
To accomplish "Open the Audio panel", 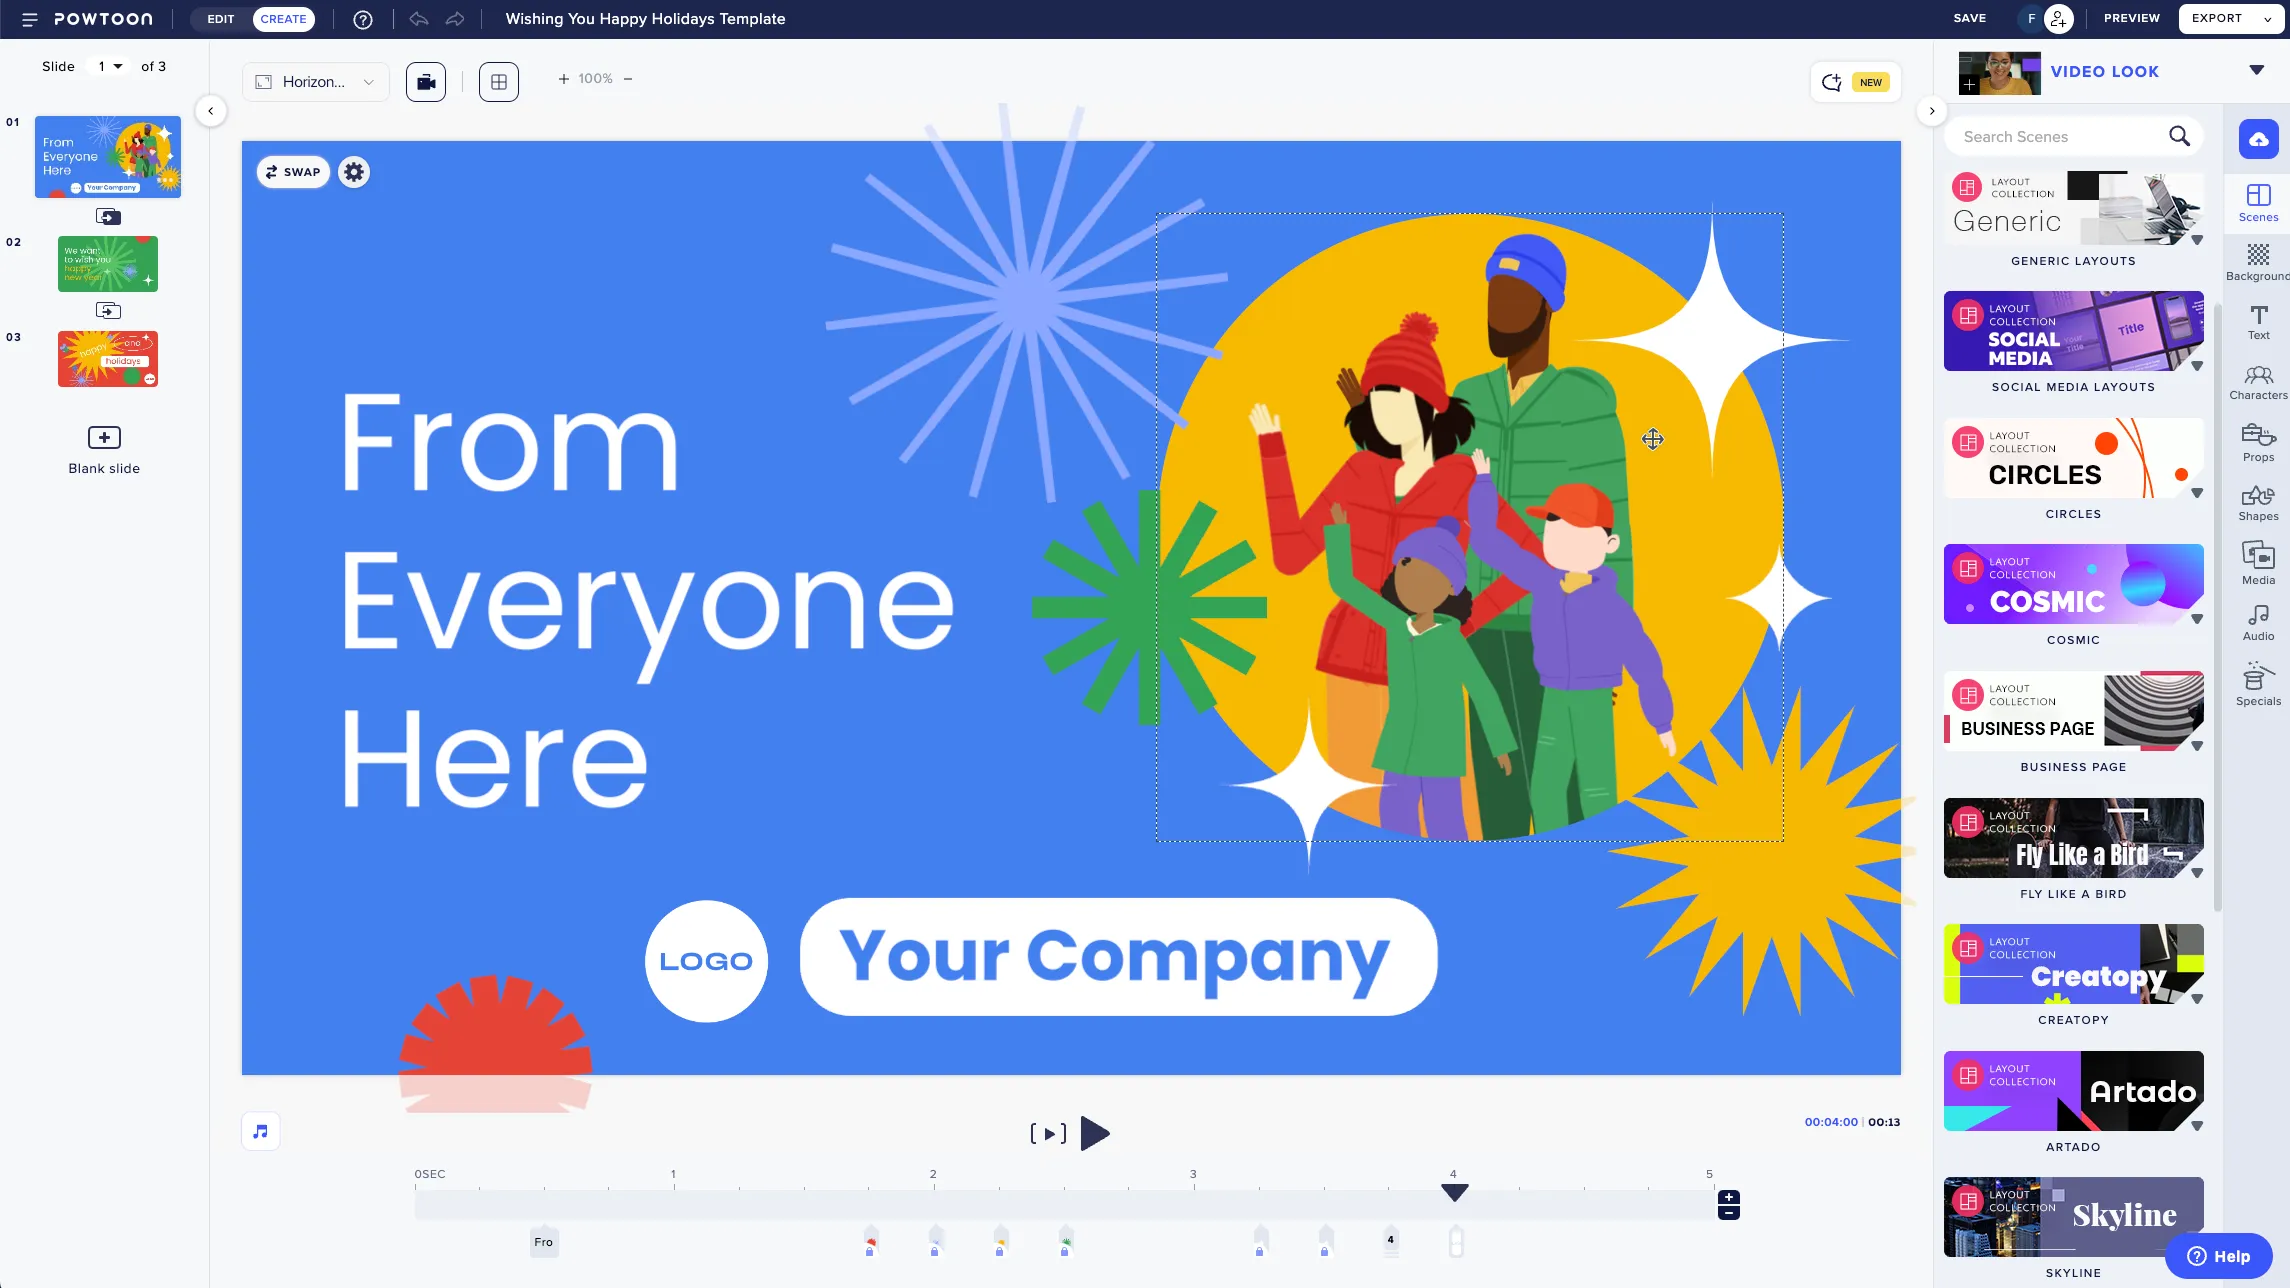I will [2259, 621].
